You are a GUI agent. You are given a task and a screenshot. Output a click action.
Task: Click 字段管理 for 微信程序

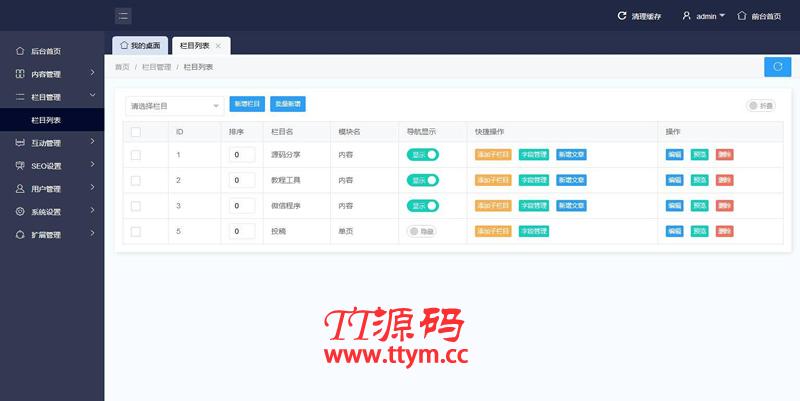[534, 206]
